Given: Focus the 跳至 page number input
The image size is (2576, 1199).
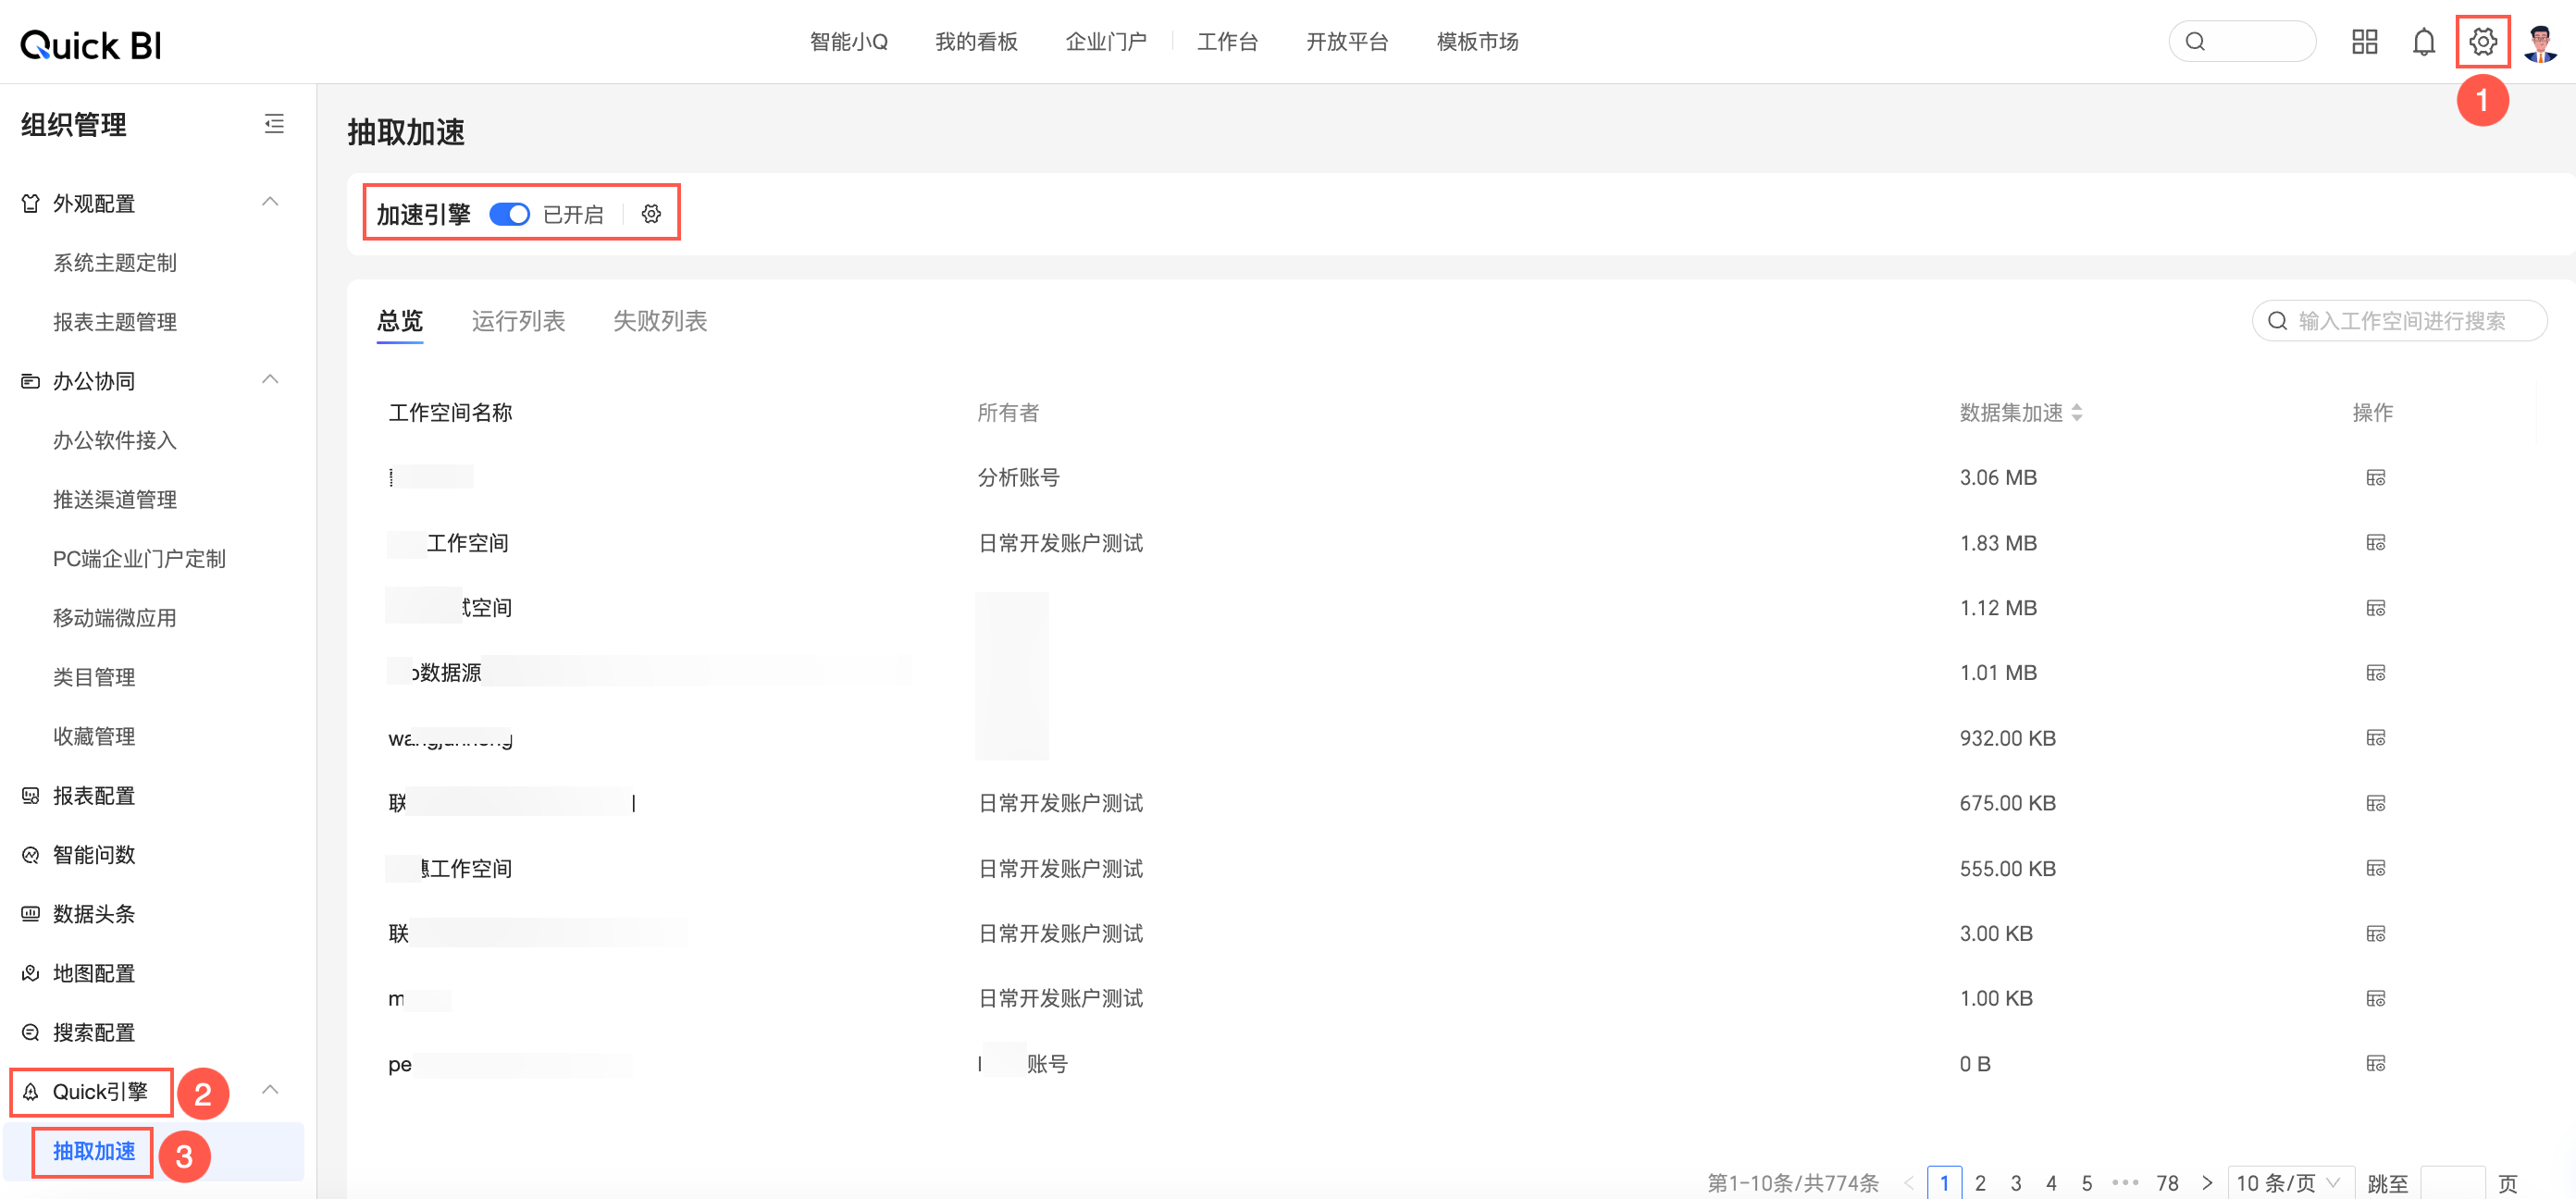Looking at the screenshot, I should (x=2452, y=1183).
